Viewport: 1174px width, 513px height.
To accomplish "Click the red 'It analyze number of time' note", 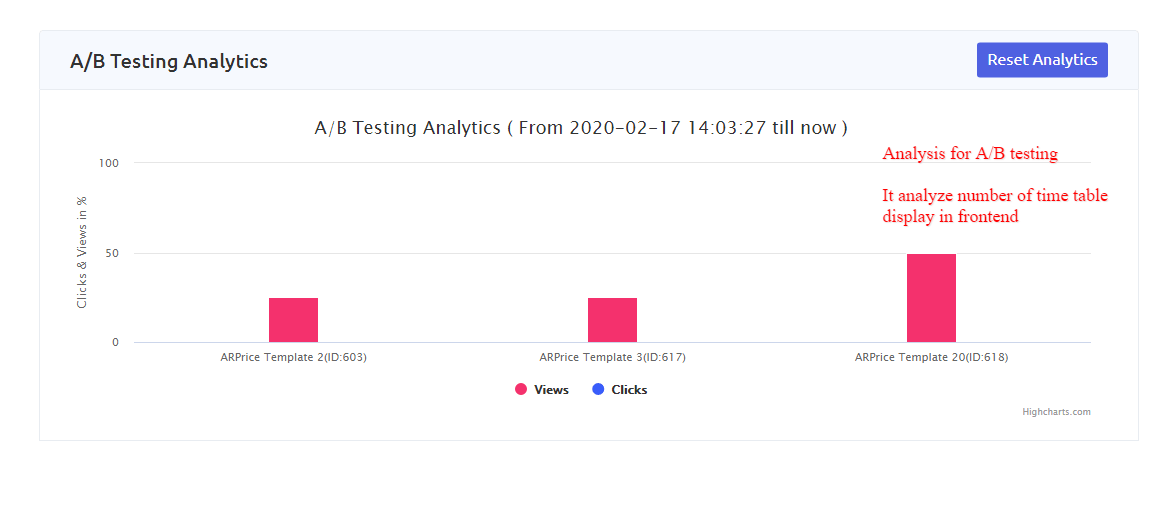I will pyautogui.click(x=995, y=196).
